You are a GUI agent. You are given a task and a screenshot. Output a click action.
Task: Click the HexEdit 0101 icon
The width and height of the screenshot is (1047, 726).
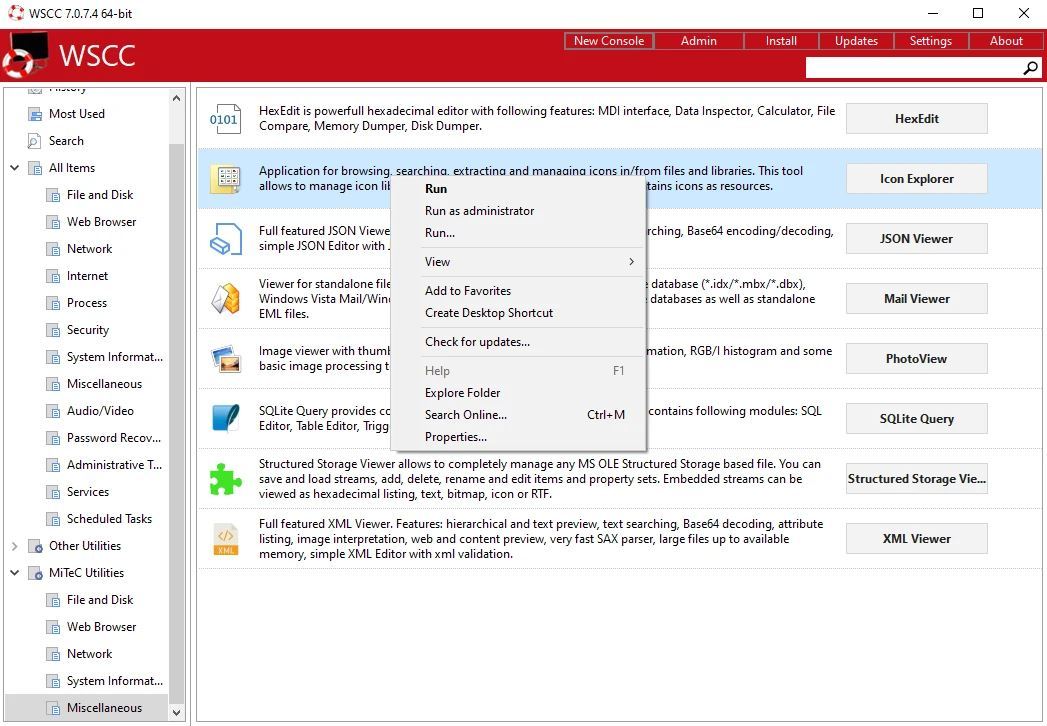[x=225, y=119]
